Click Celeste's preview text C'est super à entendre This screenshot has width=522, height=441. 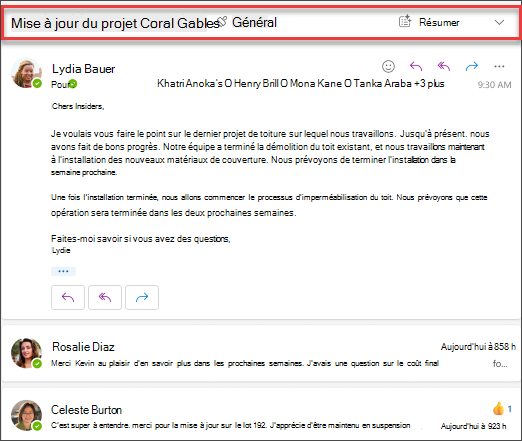point(90,426)
